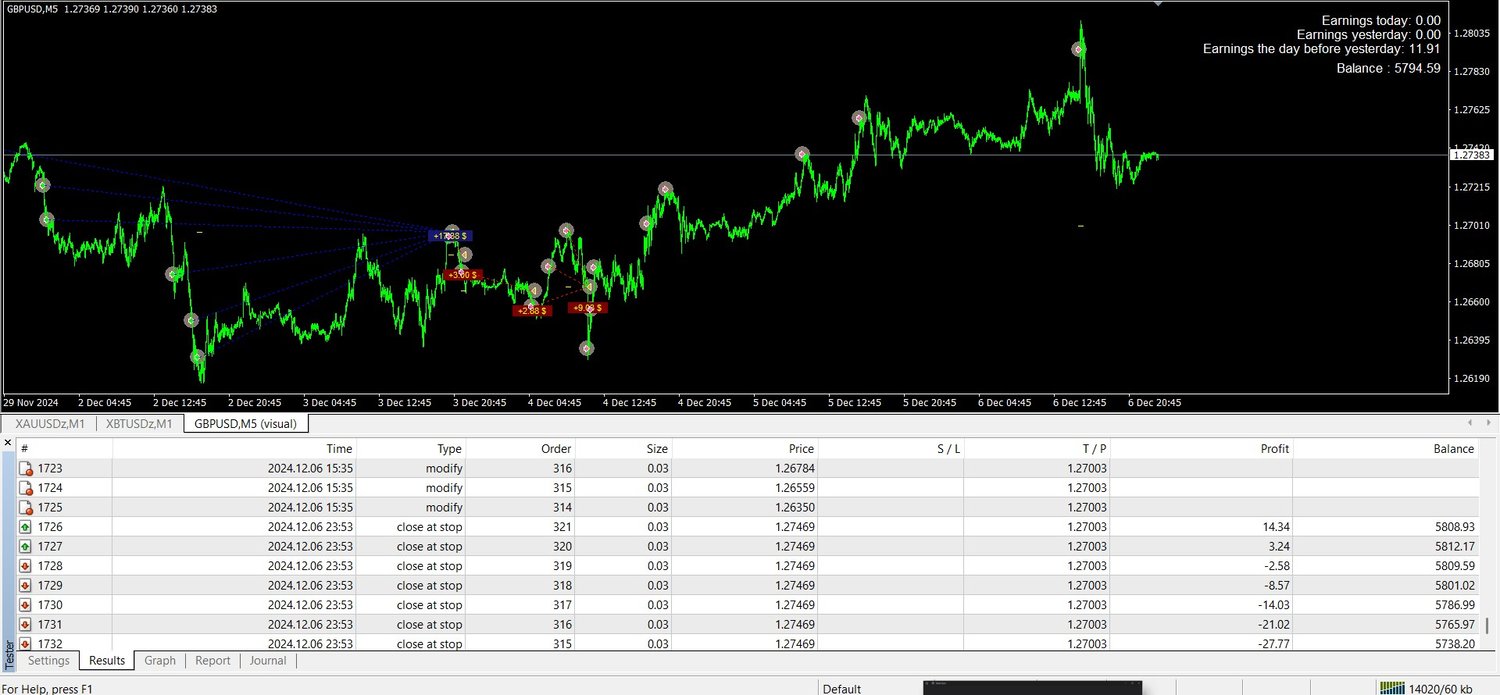Click the red down-arrow icon in row 1729
The height and width of the screenshot is (695, 1500).
coord(26,585)
